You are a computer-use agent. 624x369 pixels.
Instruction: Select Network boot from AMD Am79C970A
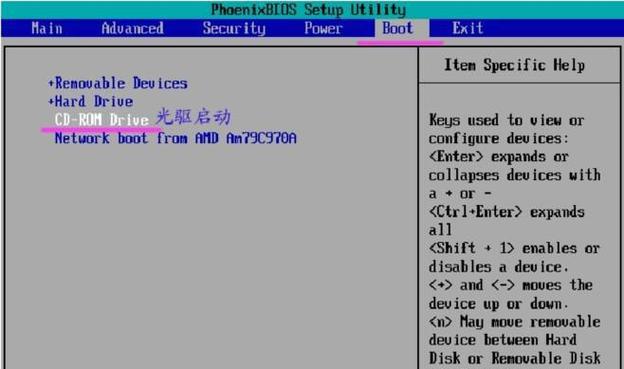click(176, 138)
